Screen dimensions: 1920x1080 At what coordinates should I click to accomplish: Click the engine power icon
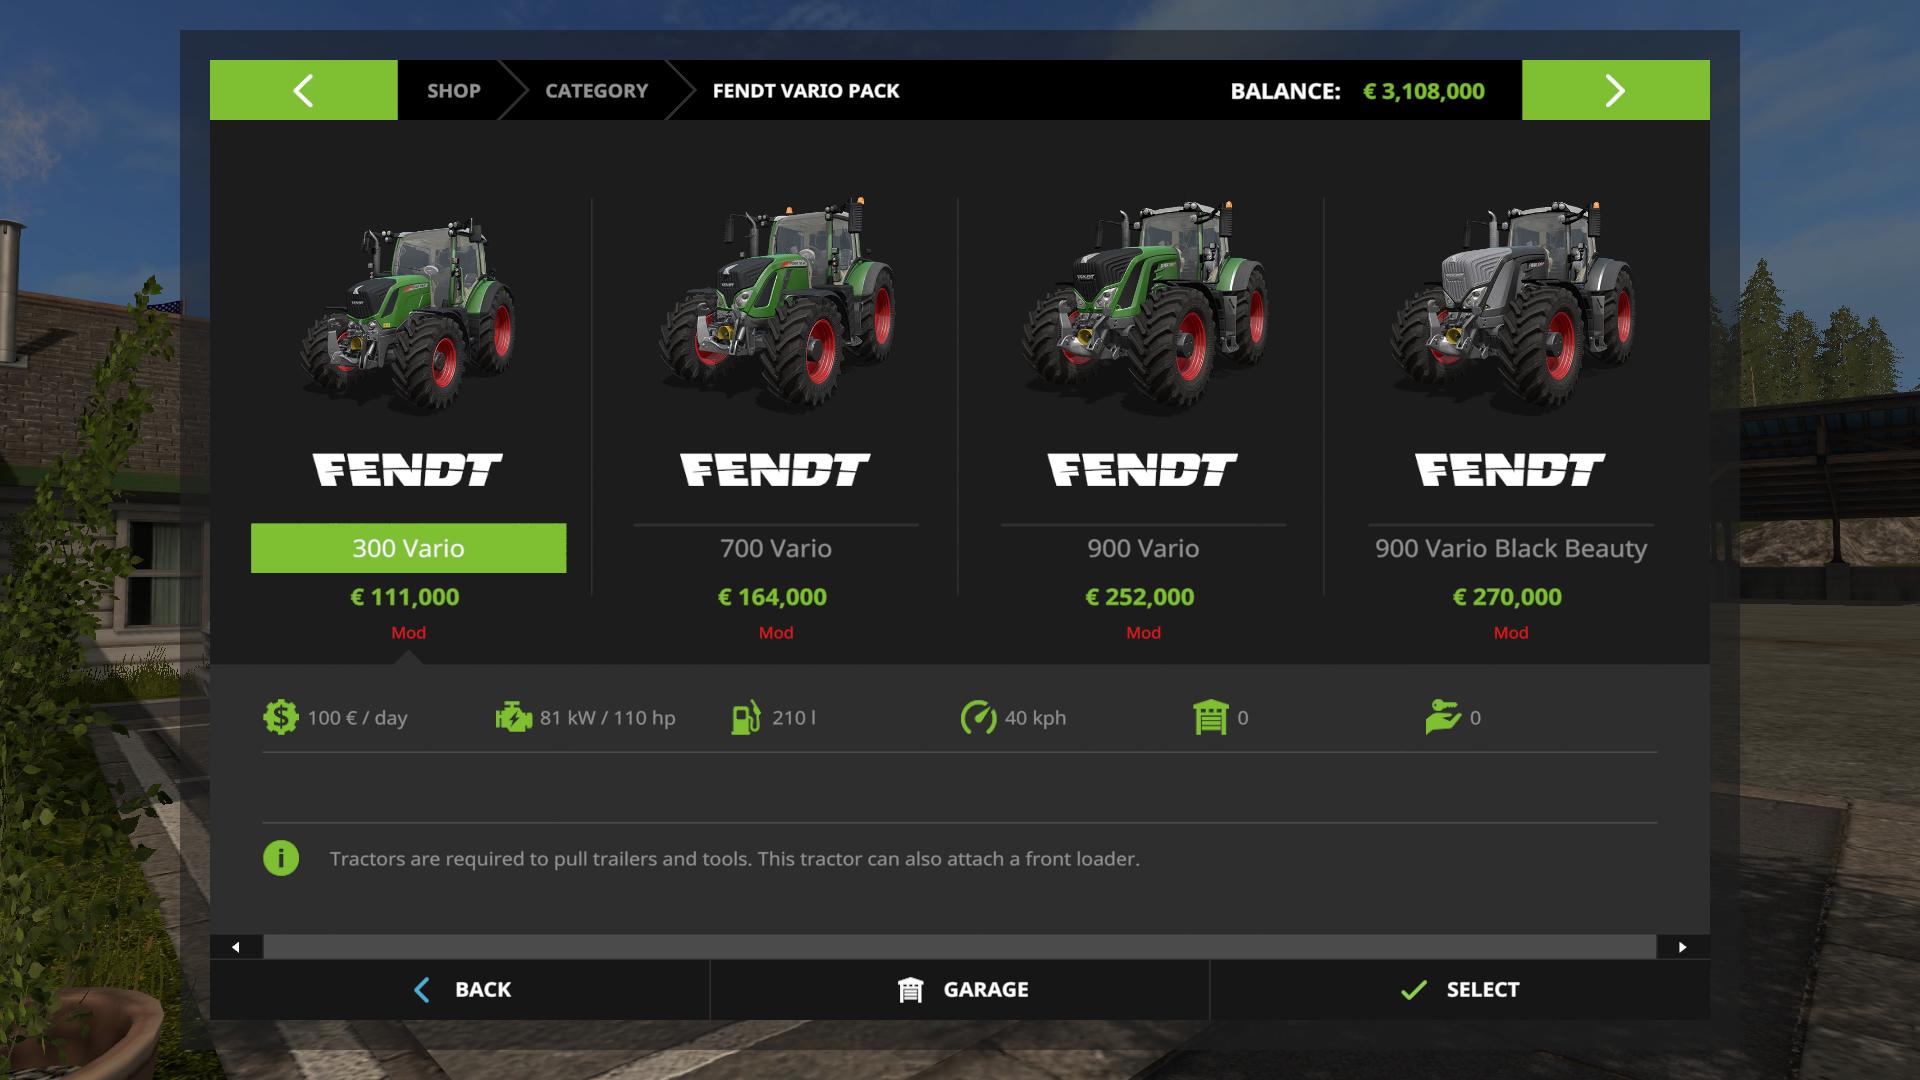(514, 718)
